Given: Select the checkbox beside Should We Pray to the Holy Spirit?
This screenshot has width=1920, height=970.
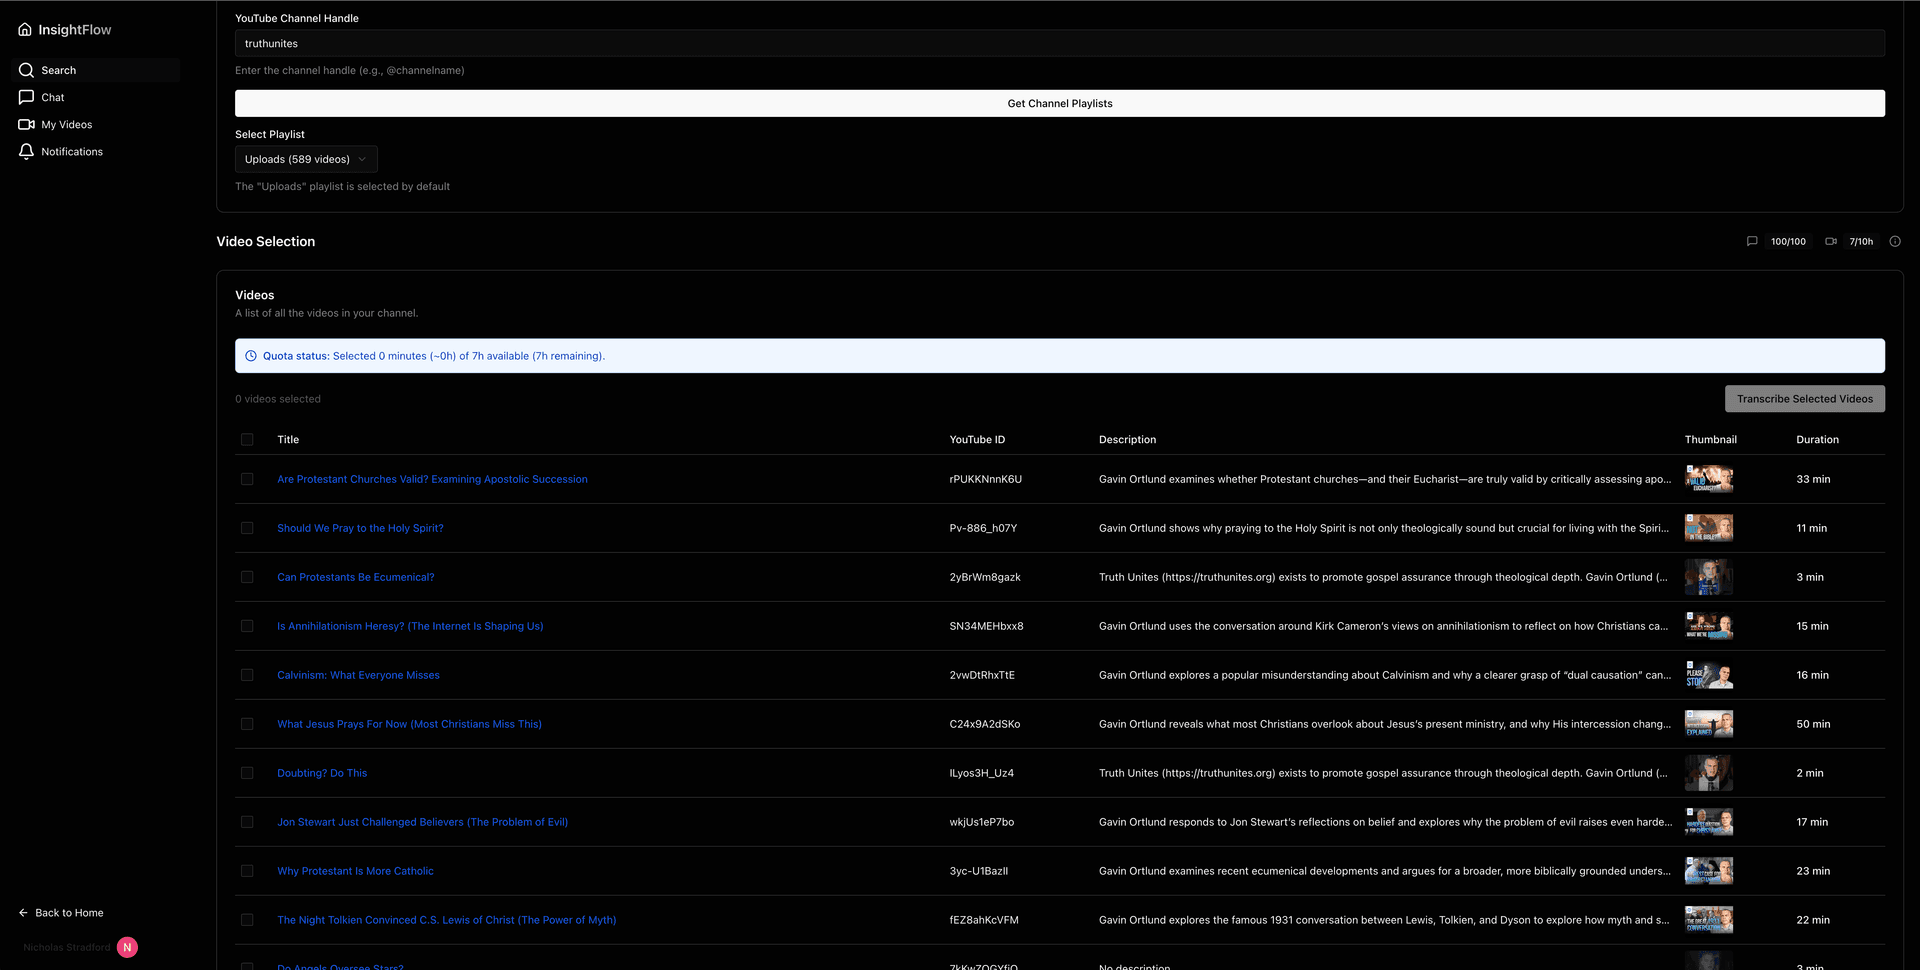Looking at the screenshot, I should [247, 528].
